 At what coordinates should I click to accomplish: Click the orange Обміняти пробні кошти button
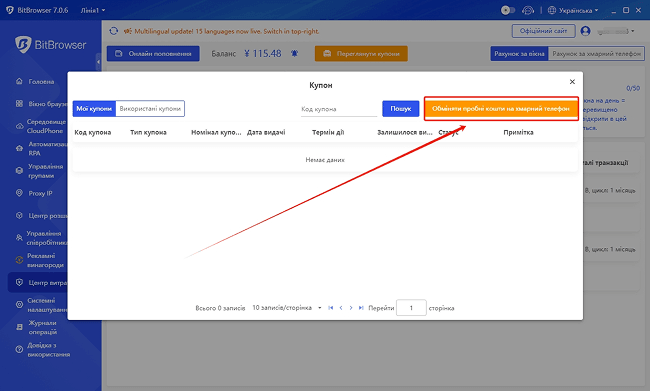pyautogui.click(x=501, y=109)
